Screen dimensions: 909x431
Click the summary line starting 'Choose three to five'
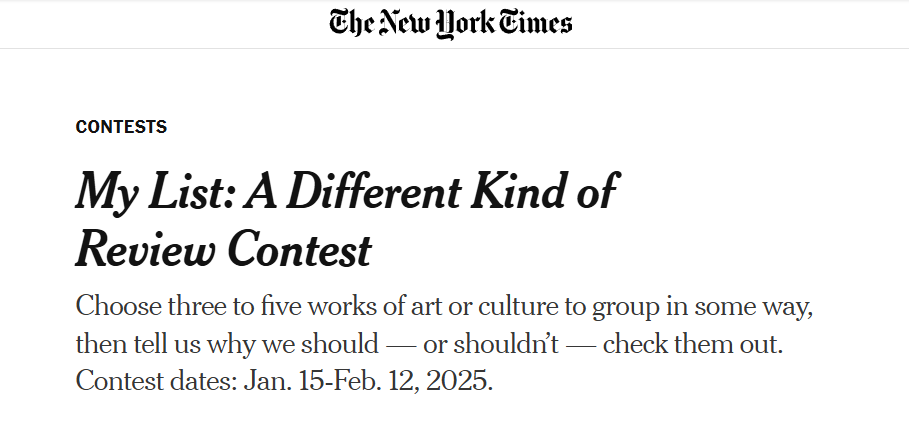pos(445,306)
